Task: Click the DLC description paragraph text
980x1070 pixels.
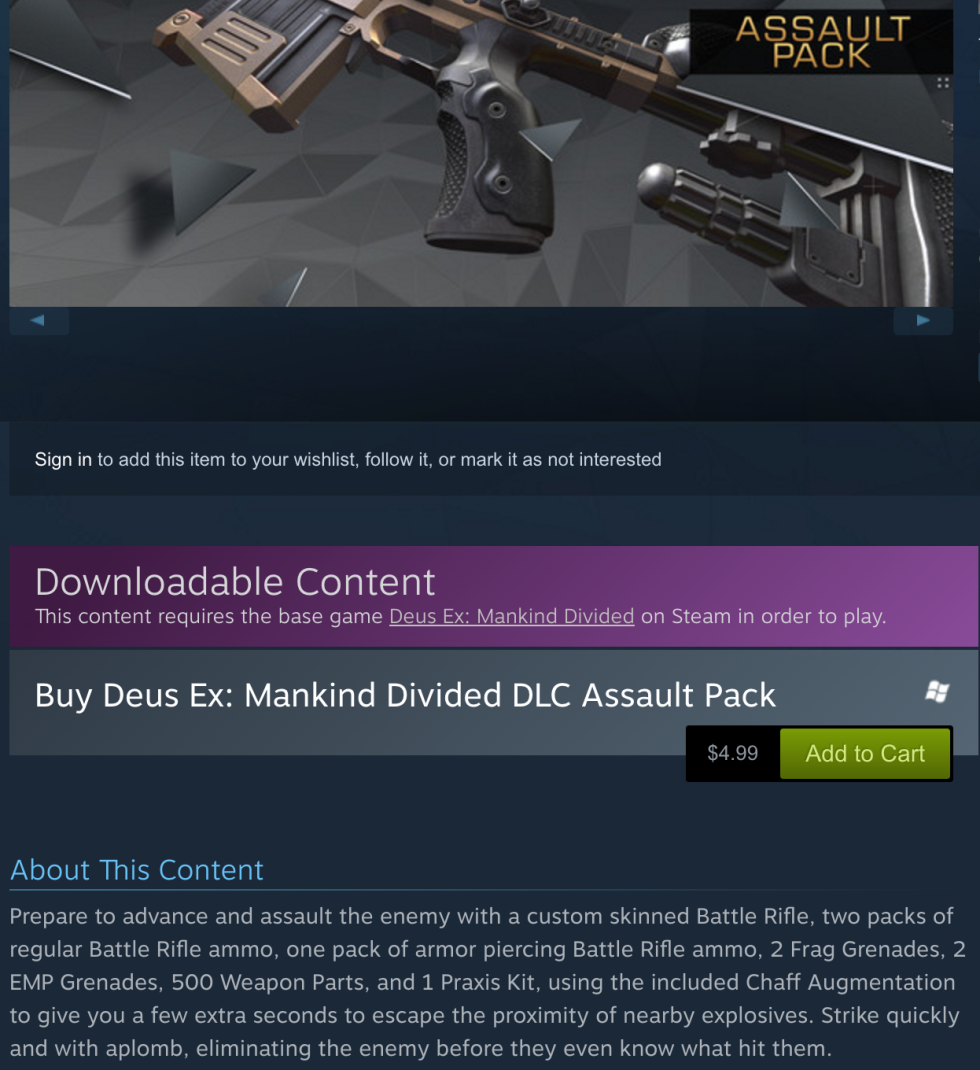Action: tap(487, 982)
